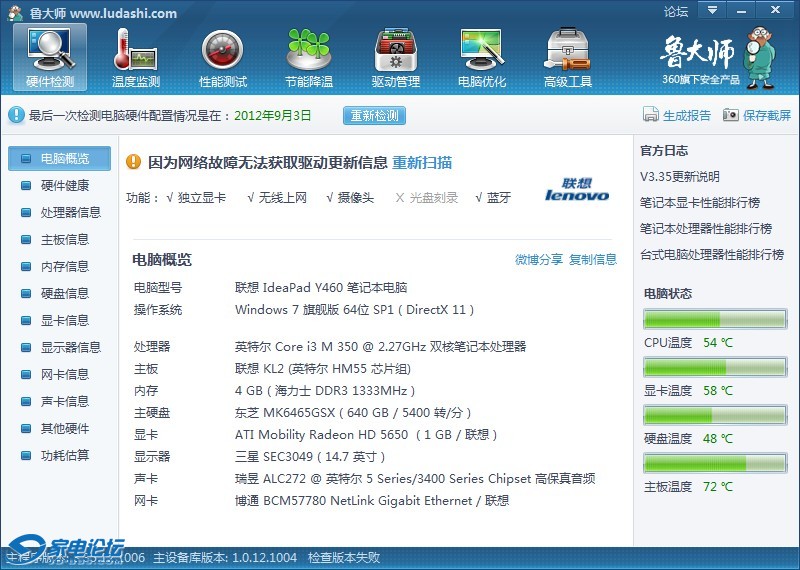This screenshot has height=570, width=800.
Task: Open the 硬件检测 hardware detection tool
Action: (x=50, y=57)
